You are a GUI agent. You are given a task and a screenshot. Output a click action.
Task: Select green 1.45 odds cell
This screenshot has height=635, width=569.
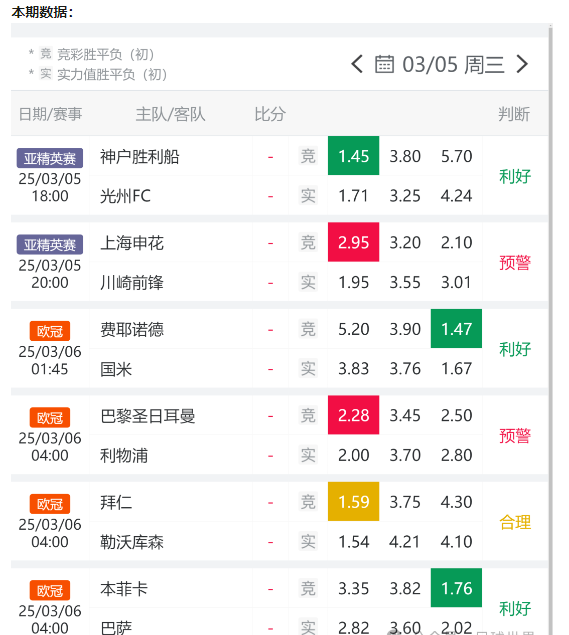coord(354,156)
